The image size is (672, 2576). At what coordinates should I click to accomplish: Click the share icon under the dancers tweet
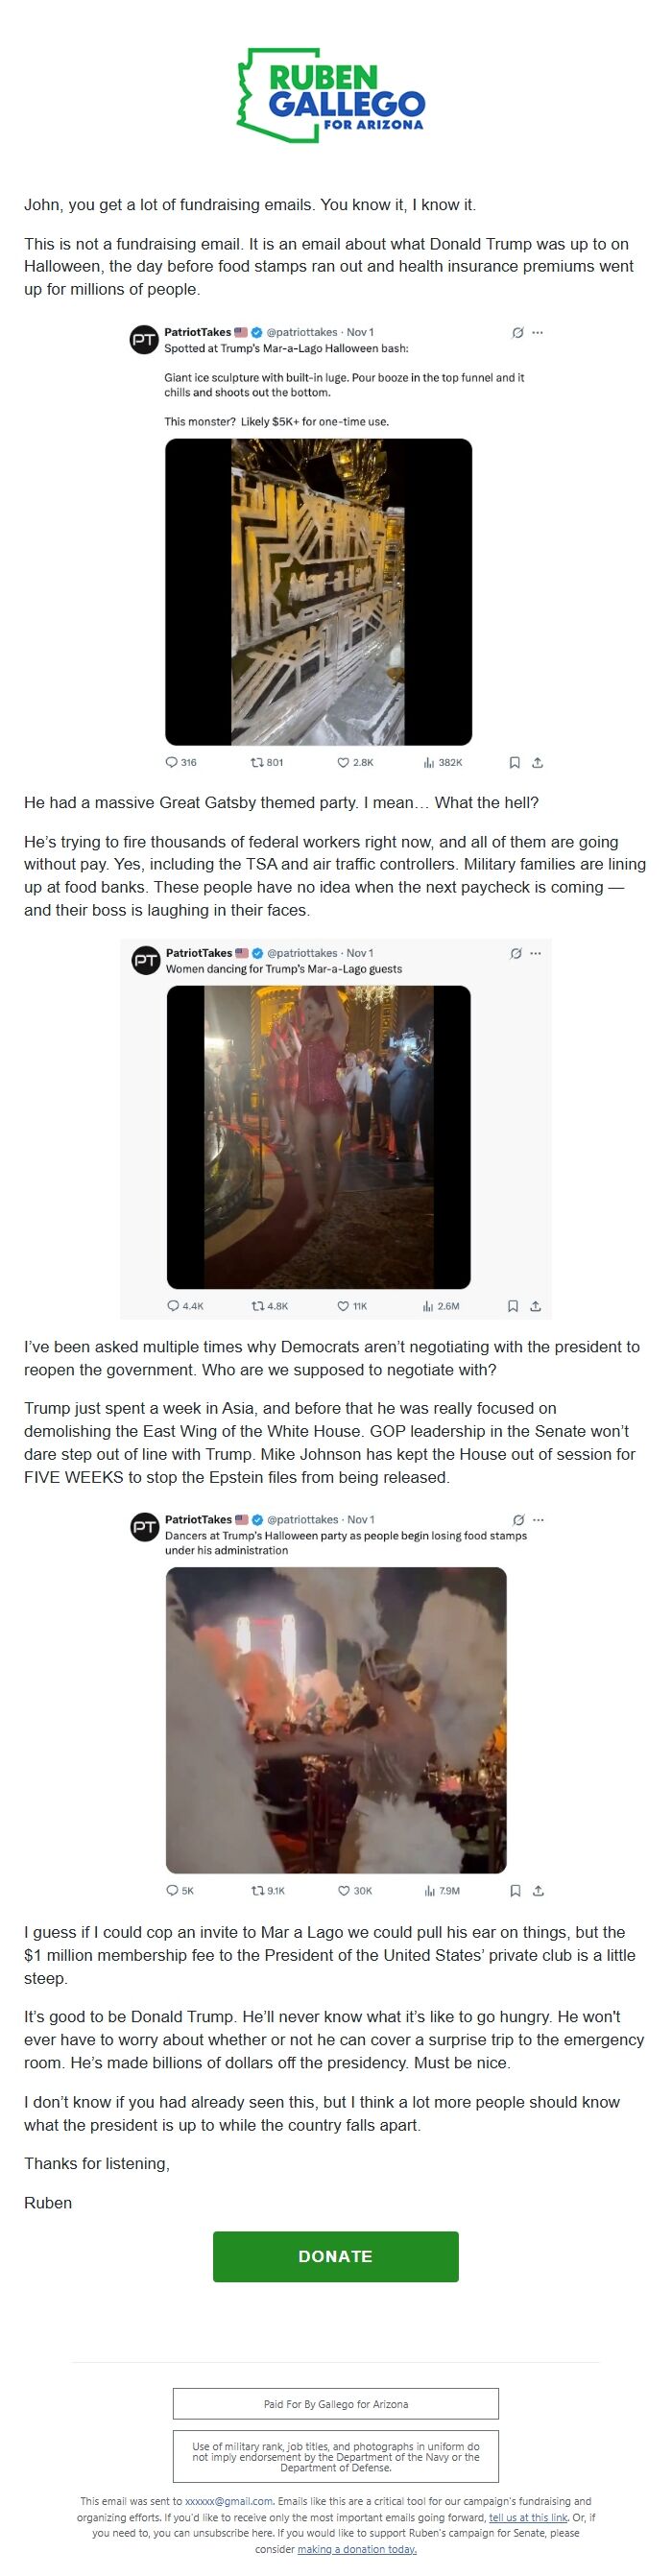pos(538,1891)
